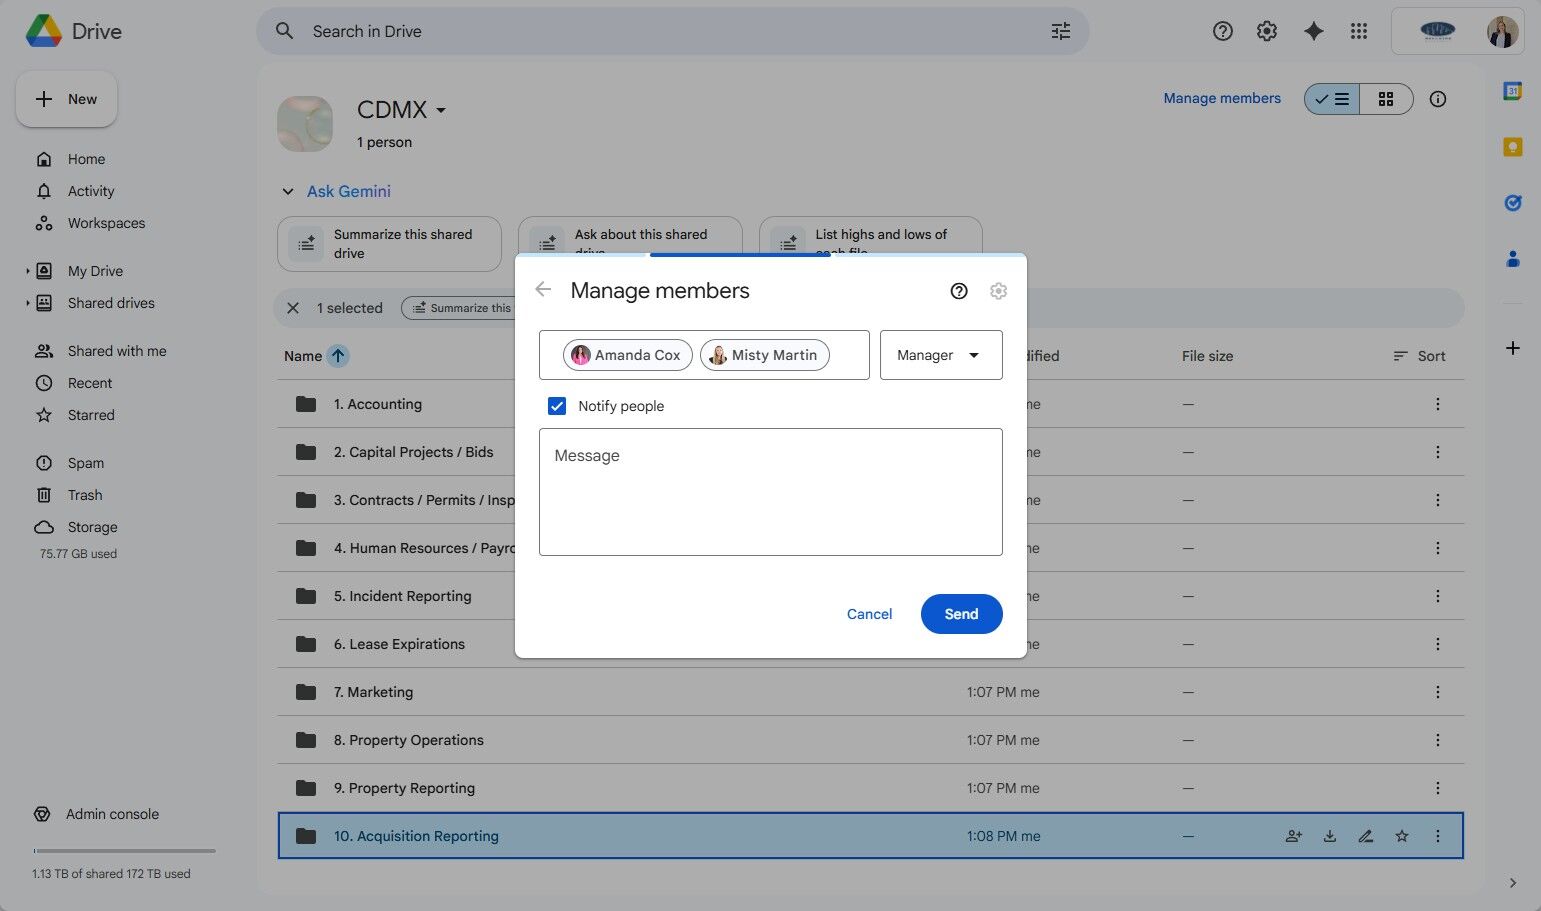Click the Gemini sparkle icon in top bar

(x=1313, y=31)
